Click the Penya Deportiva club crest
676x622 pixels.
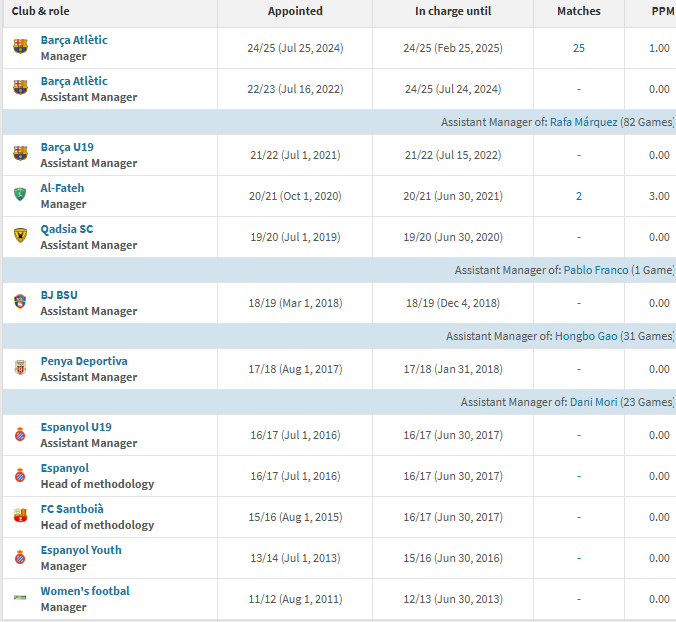pos(20,367)
